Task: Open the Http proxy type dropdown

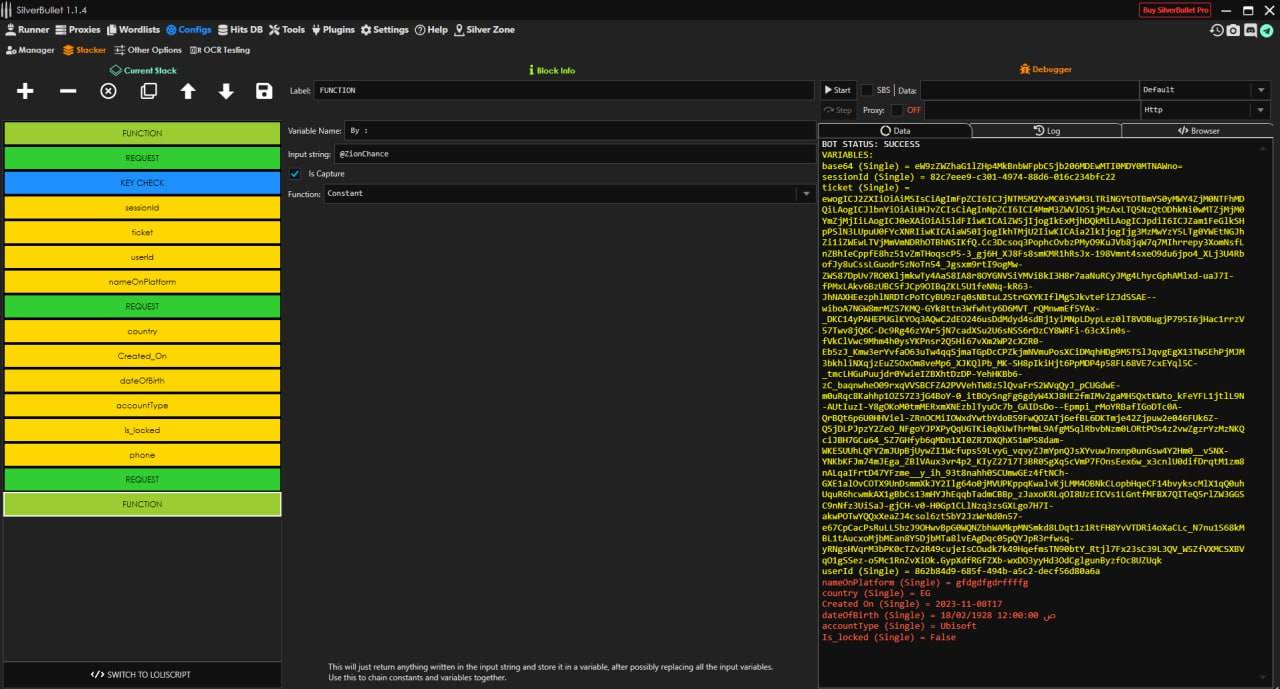Action: click(1259, 110)
